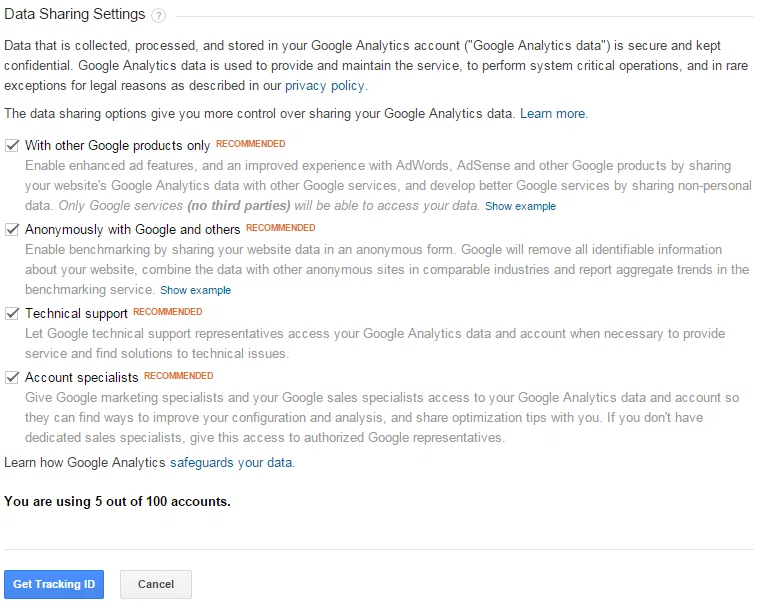
Task: Open the privacy policy link
Action: click(325, 86)
